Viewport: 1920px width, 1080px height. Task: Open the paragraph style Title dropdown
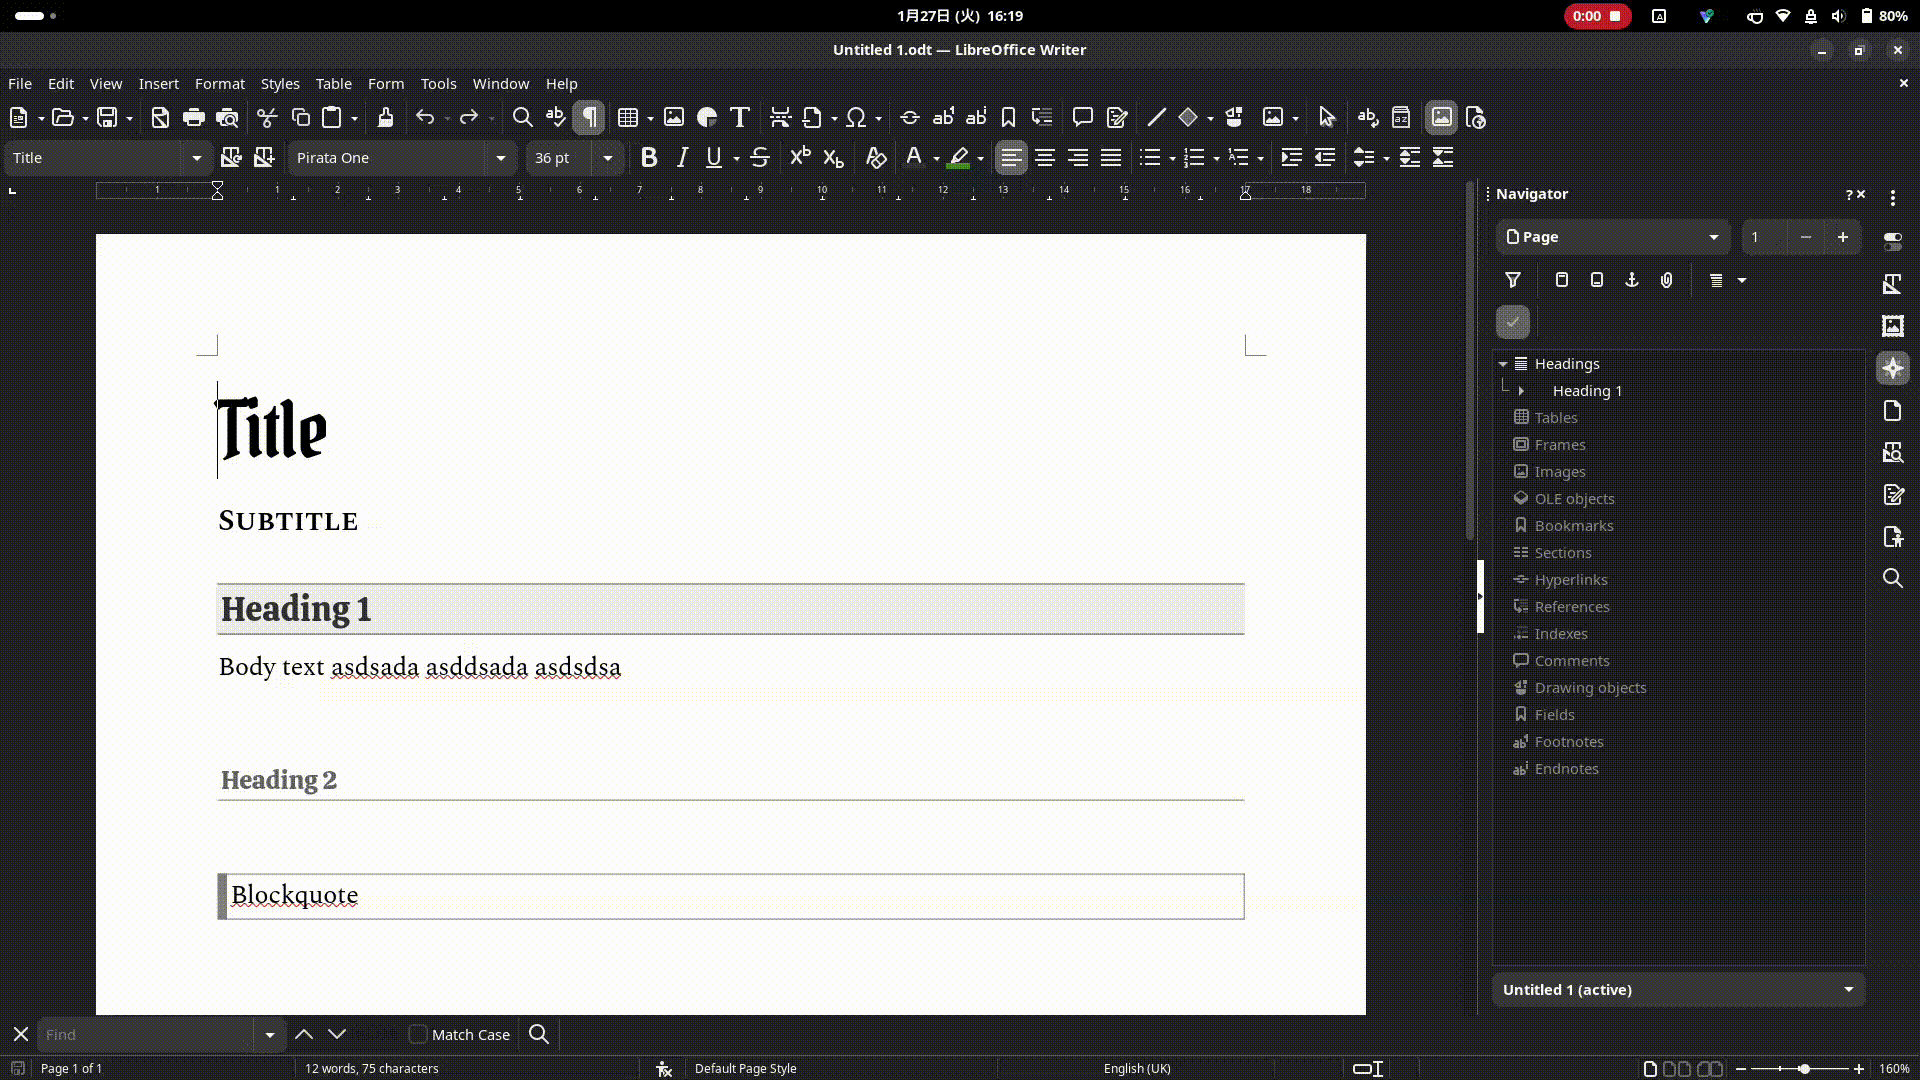(196, 158)
